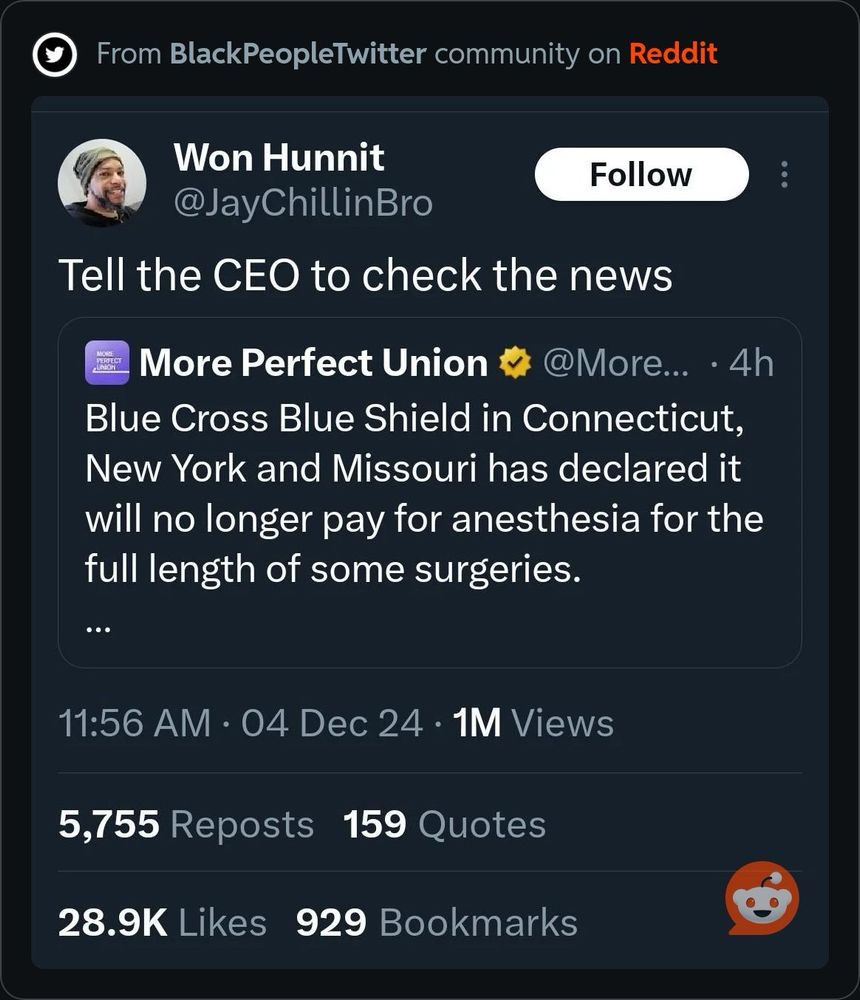Click the gold verified badge icon
This screenshot has width=860, height=1000.
pos(515,364)
